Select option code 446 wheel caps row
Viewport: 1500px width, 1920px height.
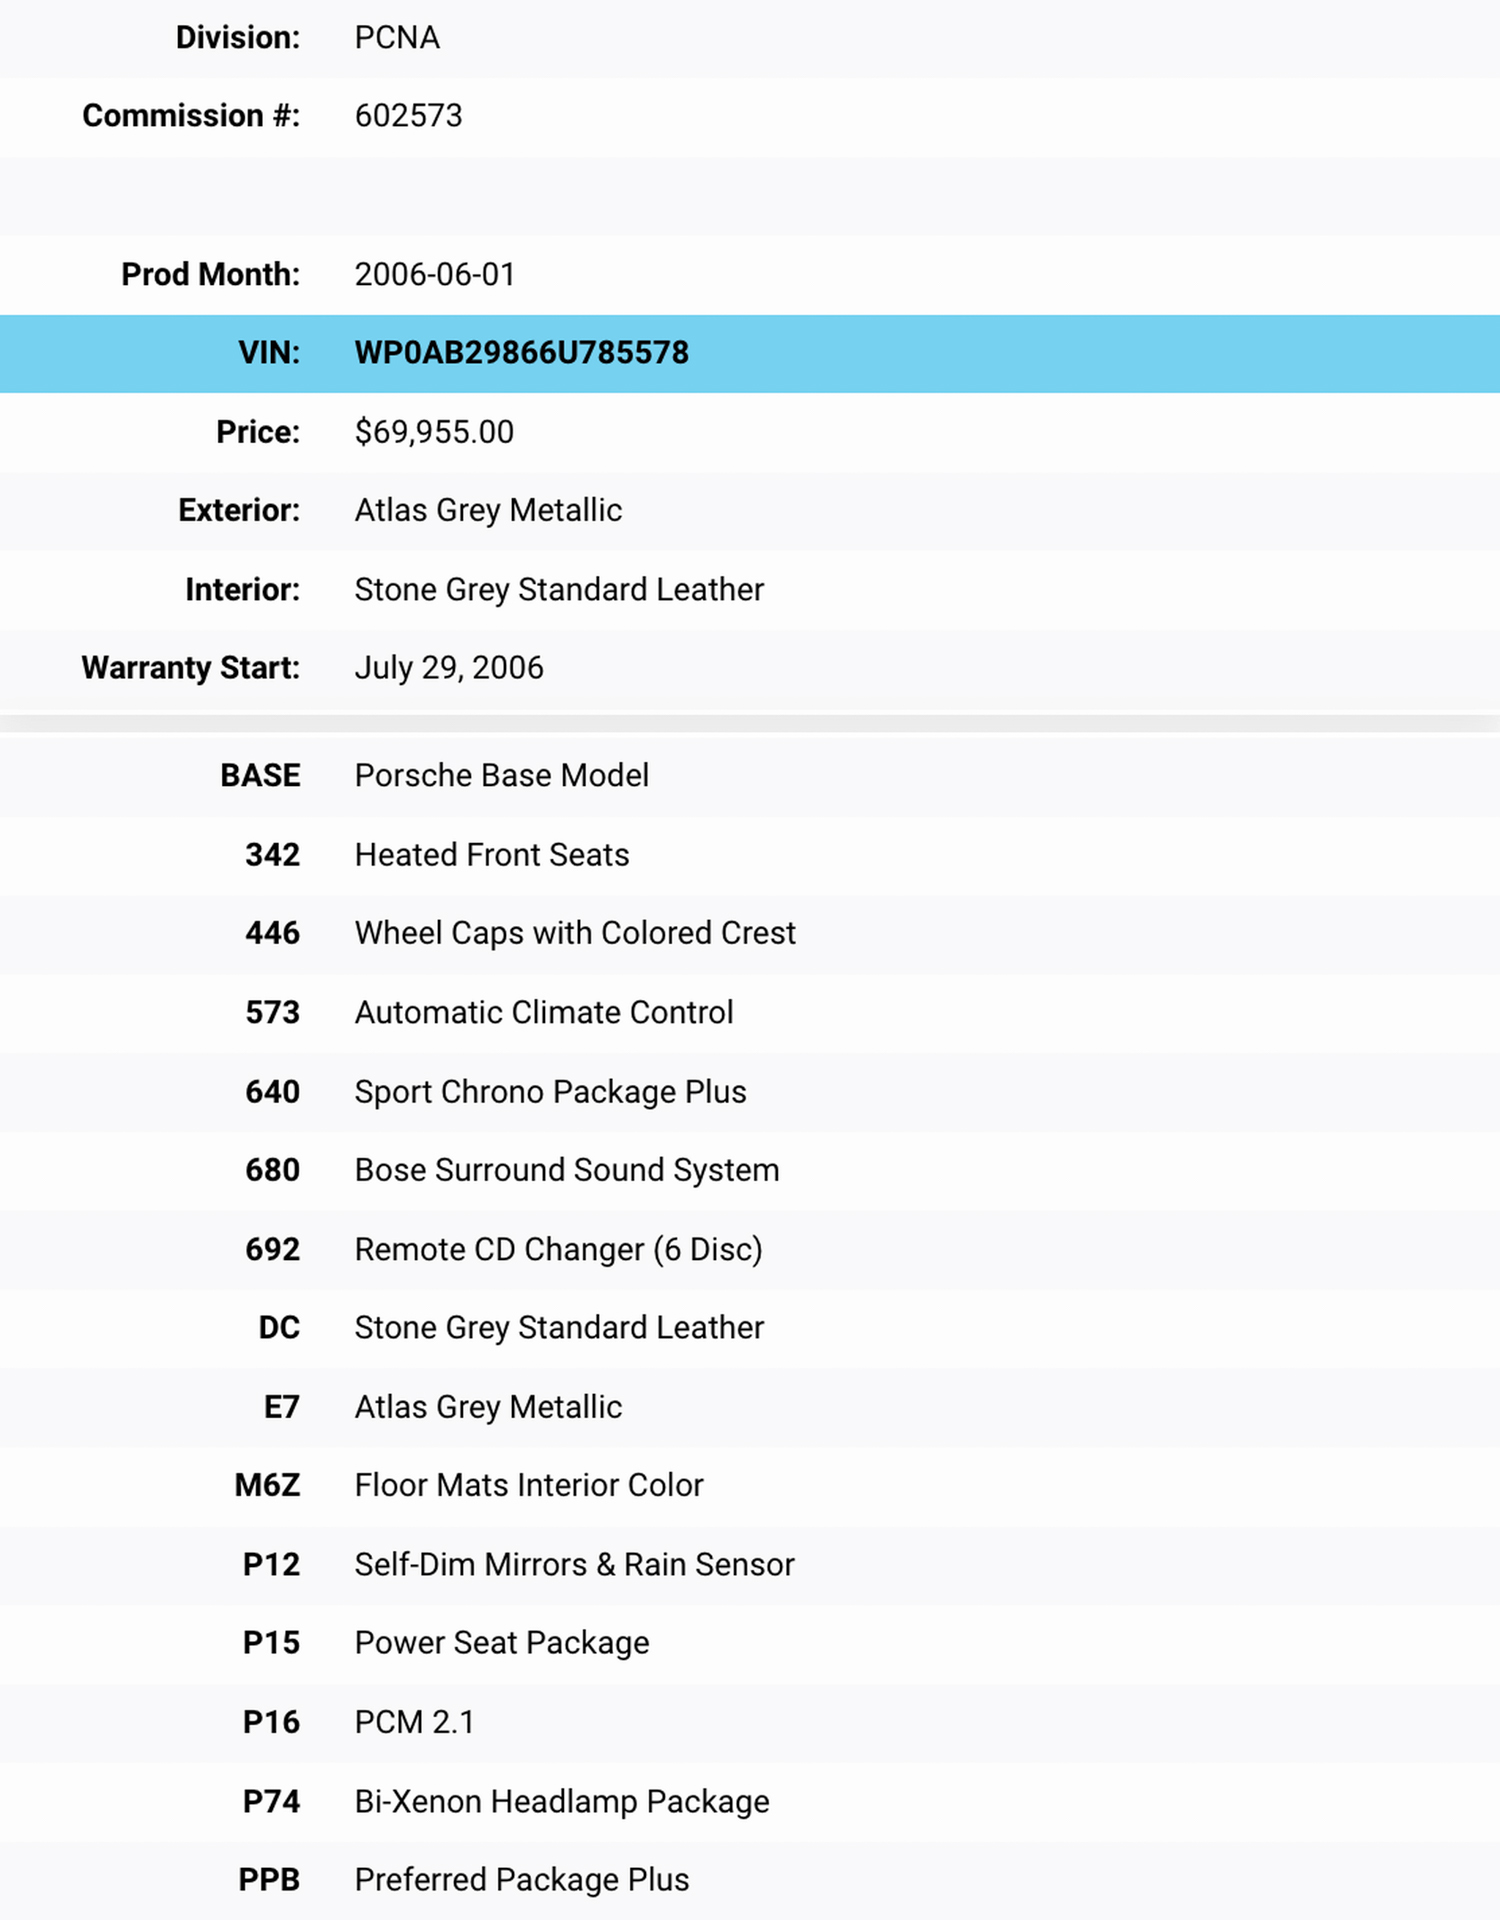pos(575,933)
